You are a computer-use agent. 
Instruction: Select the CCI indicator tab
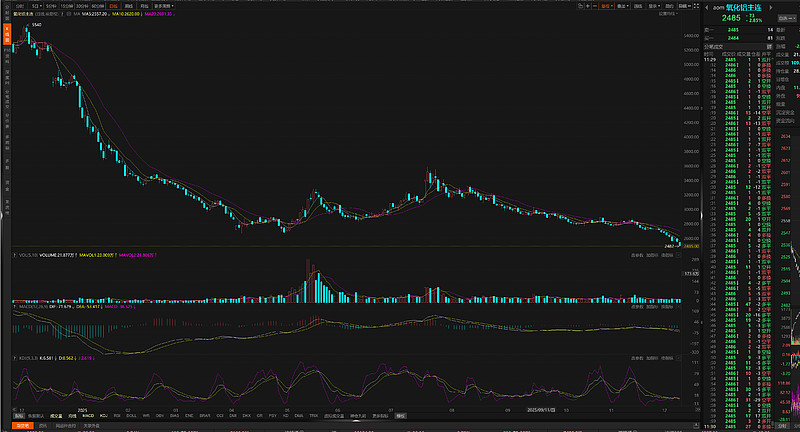pos(220,416)
